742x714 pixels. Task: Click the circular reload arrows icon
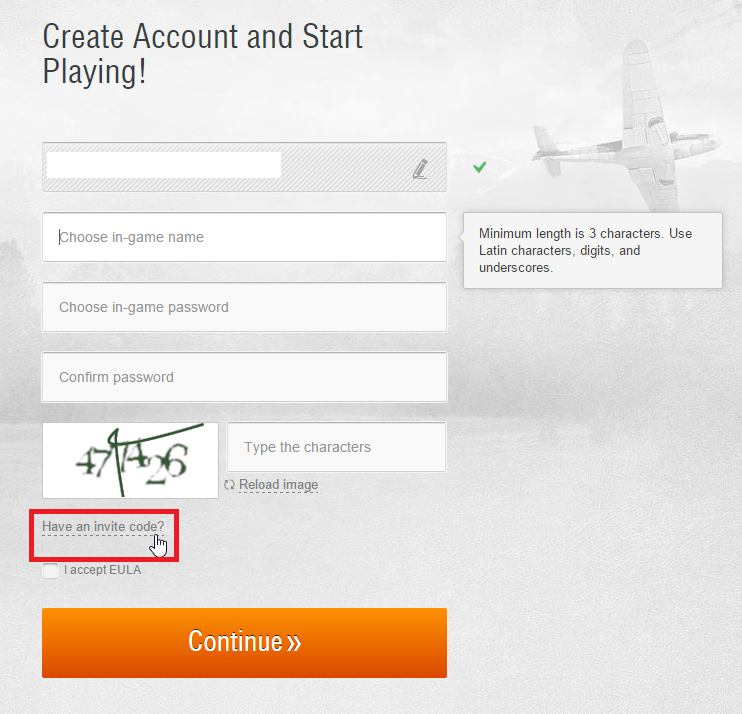[x=230, y=485]
